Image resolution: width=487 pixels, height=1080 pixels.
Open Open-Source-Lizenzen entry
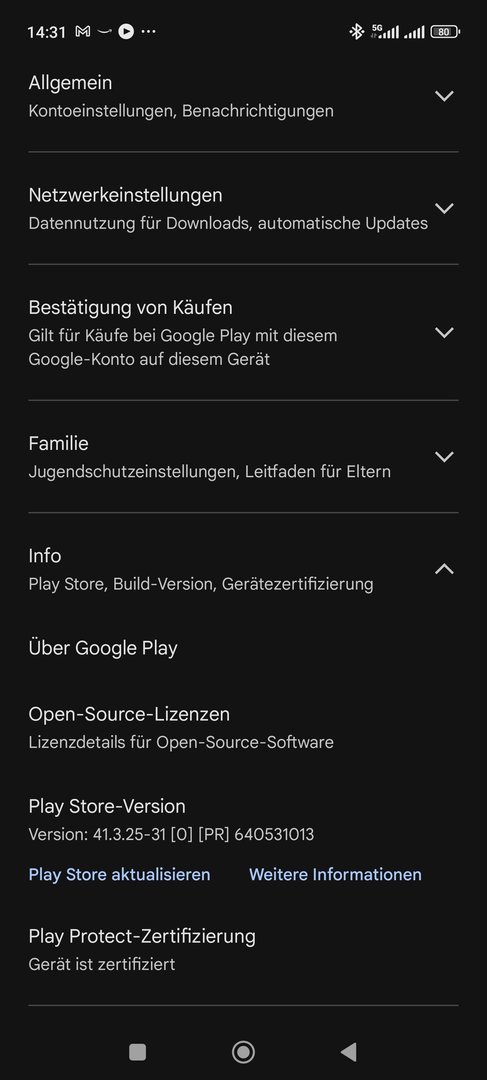tap(243, 727)
